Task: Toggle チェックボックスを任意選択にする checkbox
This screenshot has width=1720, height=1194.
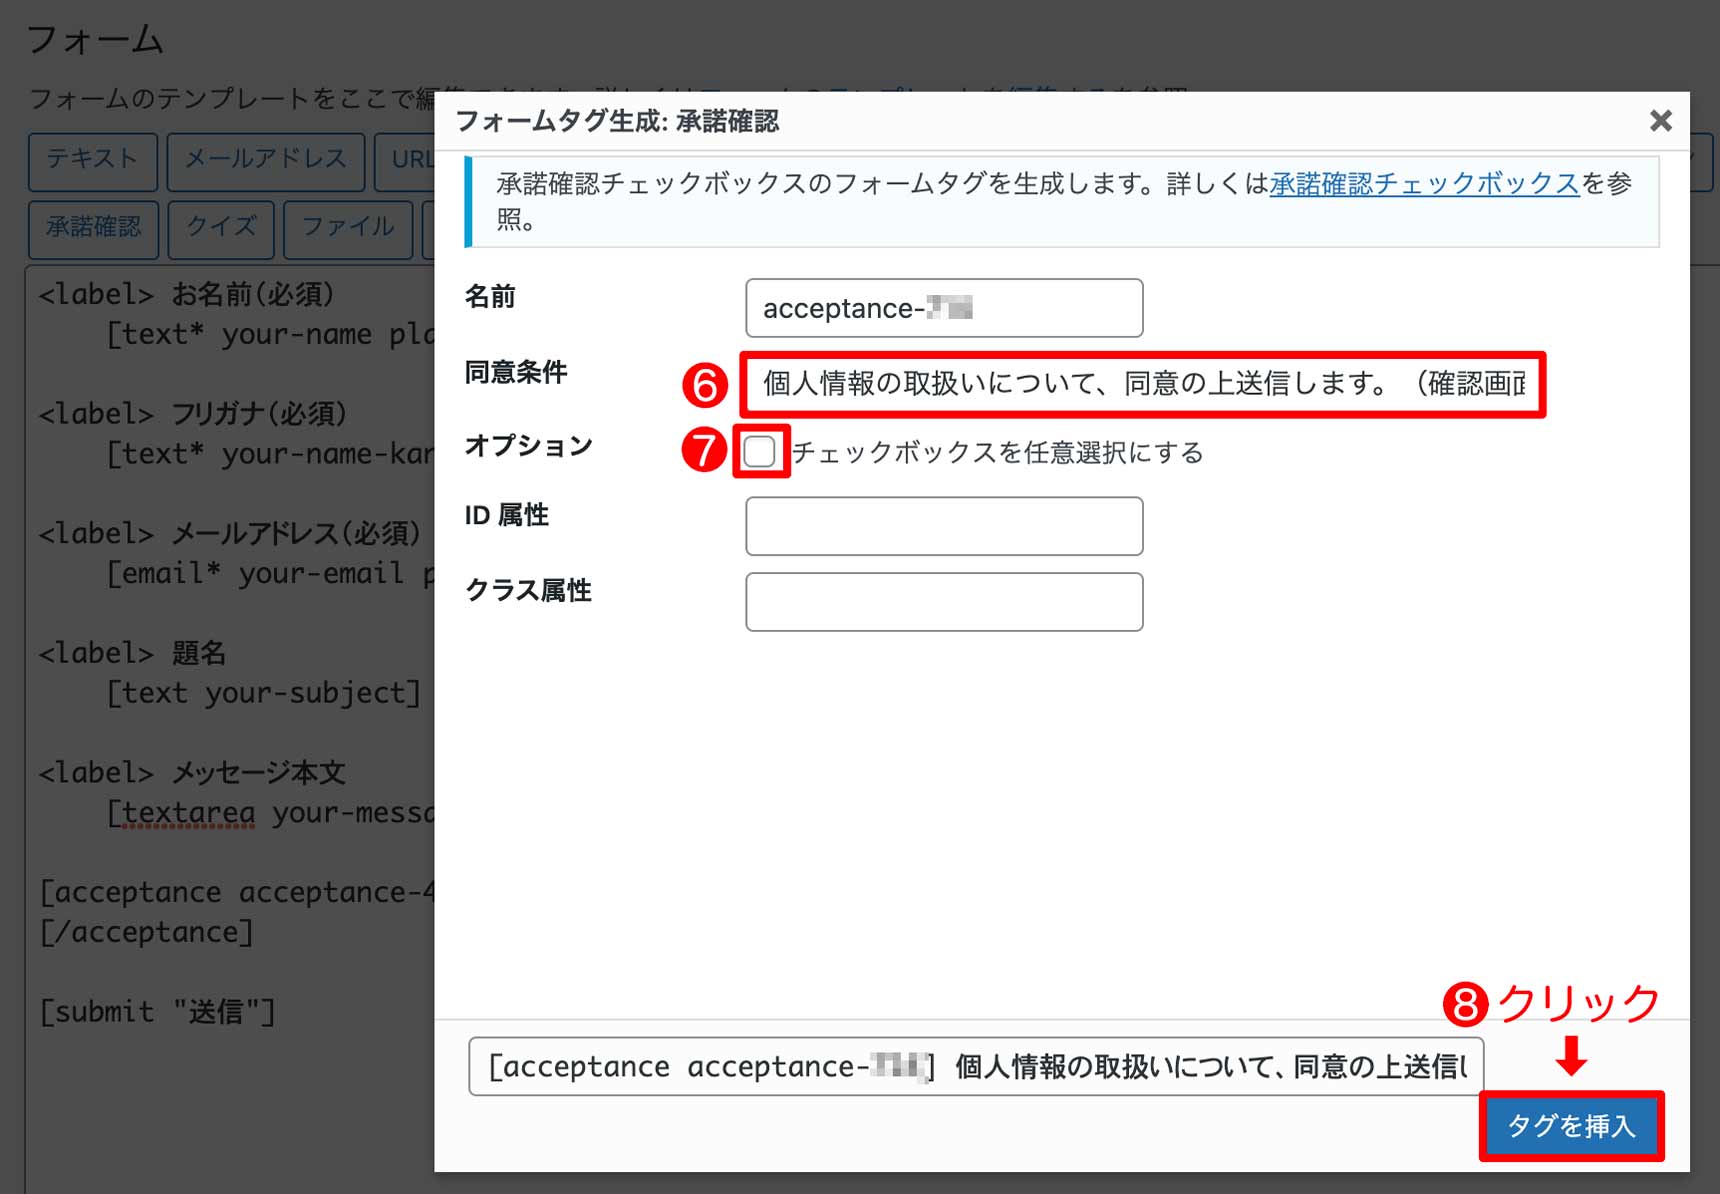Action: tap(760, 452)
